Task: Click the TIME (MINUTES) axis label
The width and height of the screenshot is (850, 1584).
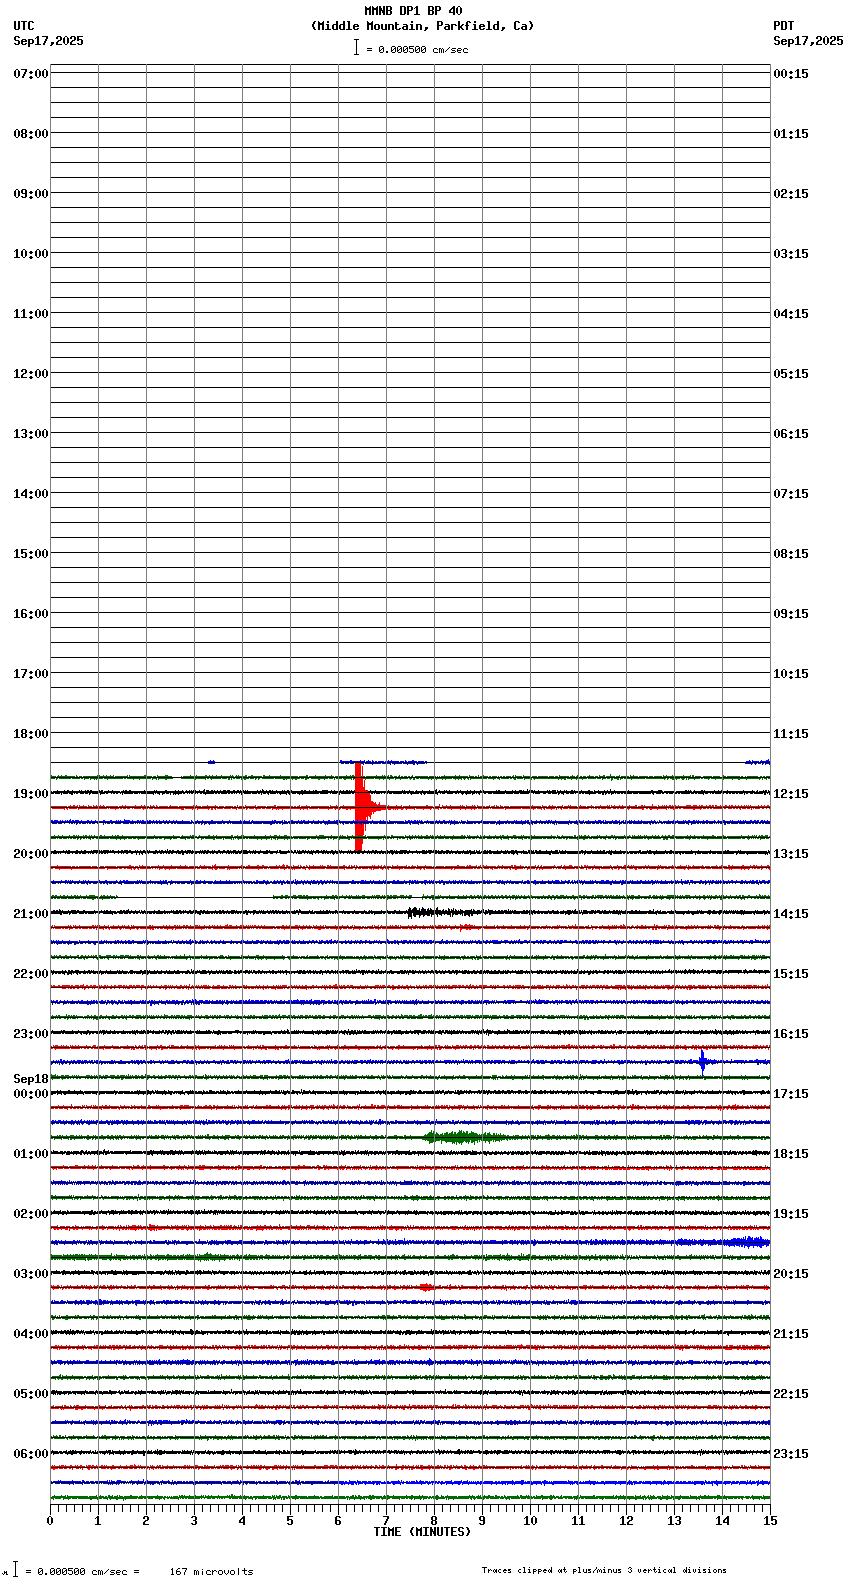Action: pos(422,1532)
